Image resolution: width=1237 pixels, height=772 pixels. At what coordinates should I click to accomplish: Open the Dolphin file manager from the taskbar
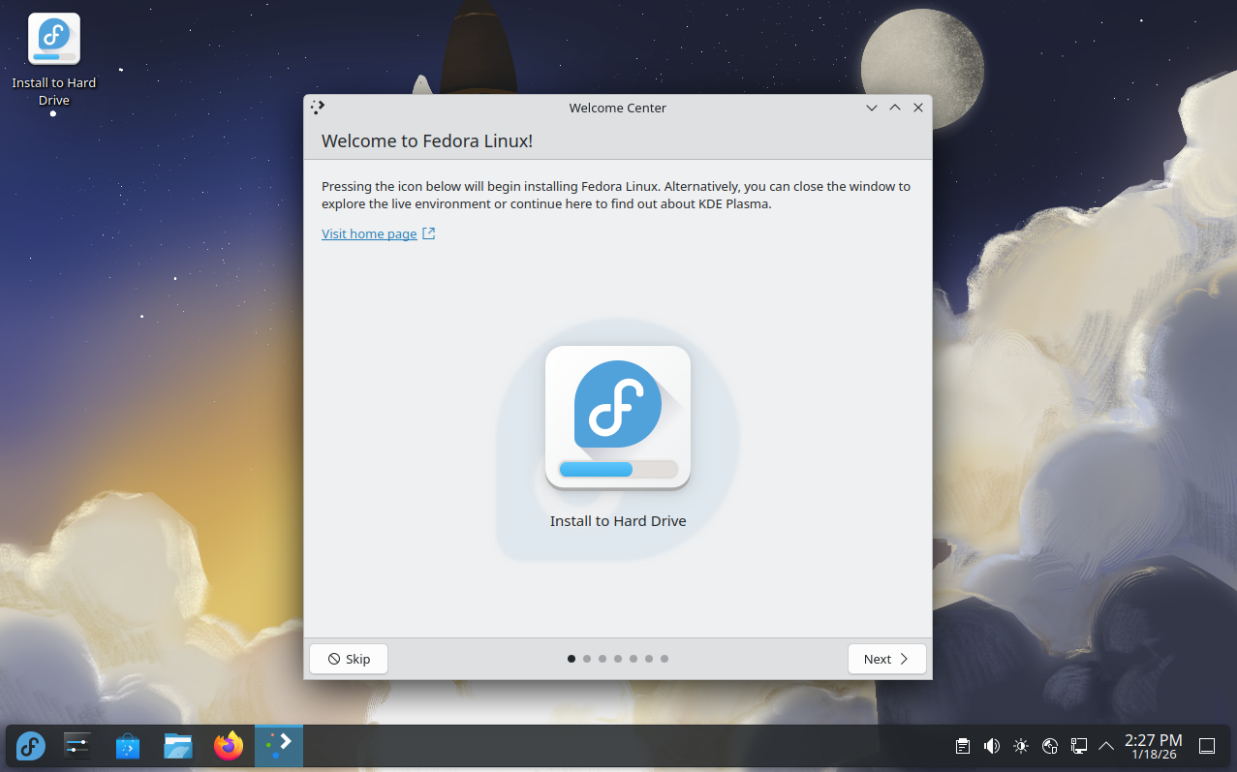tap(178, 745)
